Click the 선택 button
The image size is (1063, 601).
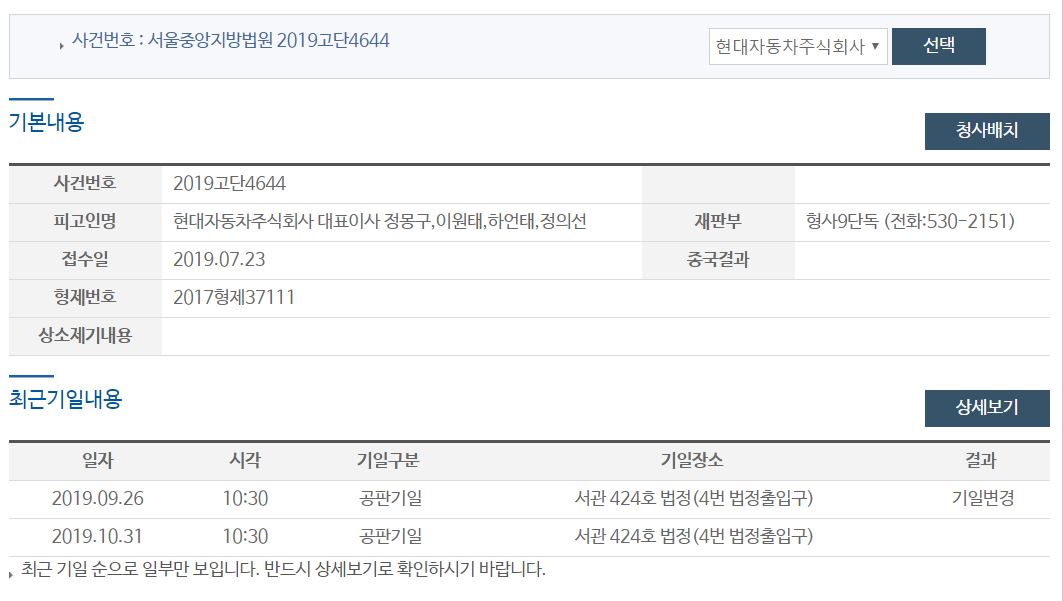click(938, 46)
